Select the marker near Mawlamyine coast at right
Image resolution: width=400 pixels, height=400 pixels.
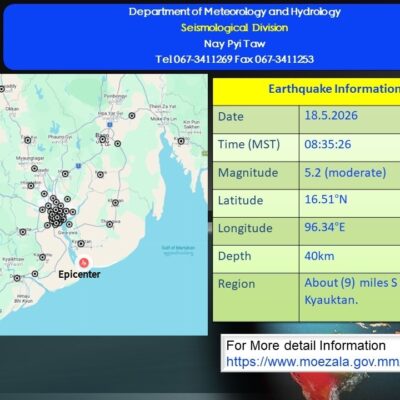(181, 141)
